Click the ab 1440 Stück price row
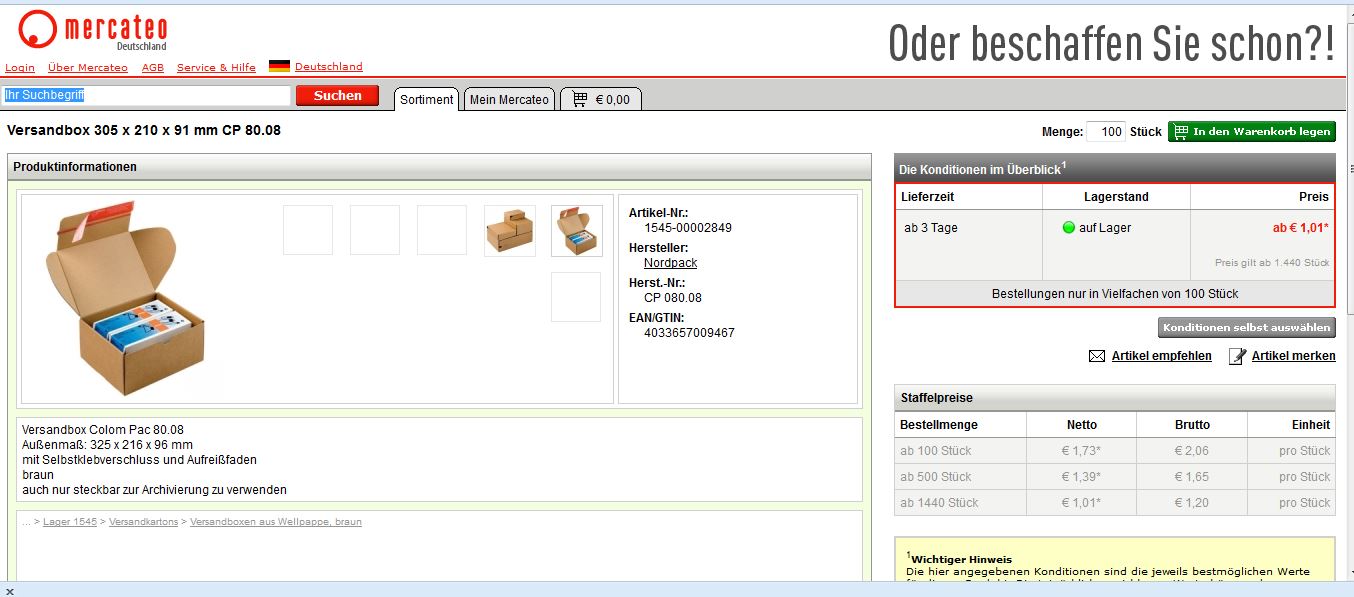 tap(1115, 503)
